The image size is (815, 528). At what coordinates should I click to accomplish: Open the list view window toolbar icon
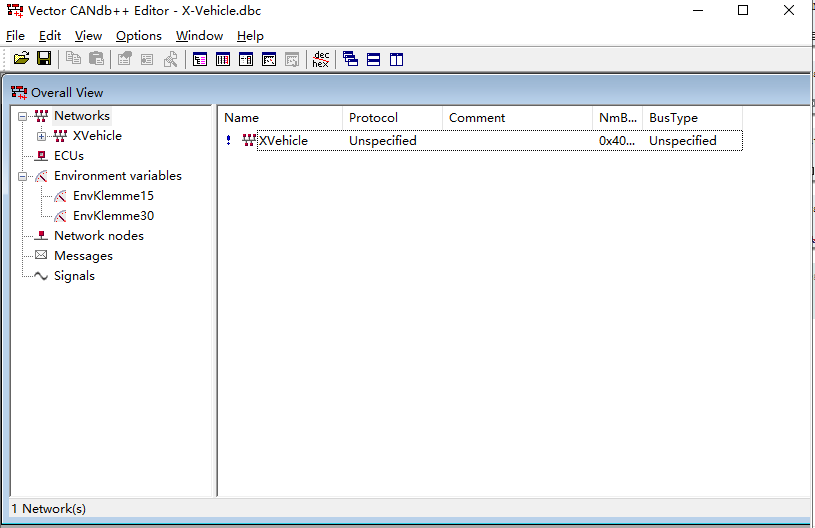pyautogui.click(x=223, y=60)
